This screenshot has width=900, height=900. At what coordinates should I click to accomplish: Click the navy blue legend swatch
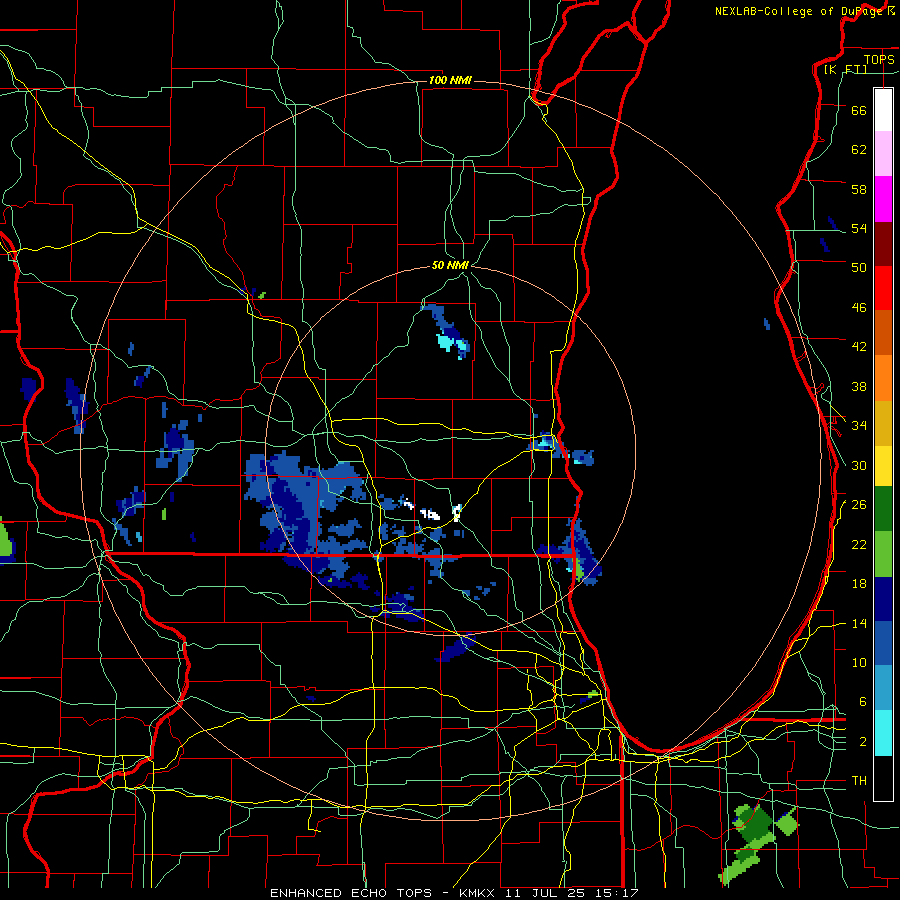(883, 599)
